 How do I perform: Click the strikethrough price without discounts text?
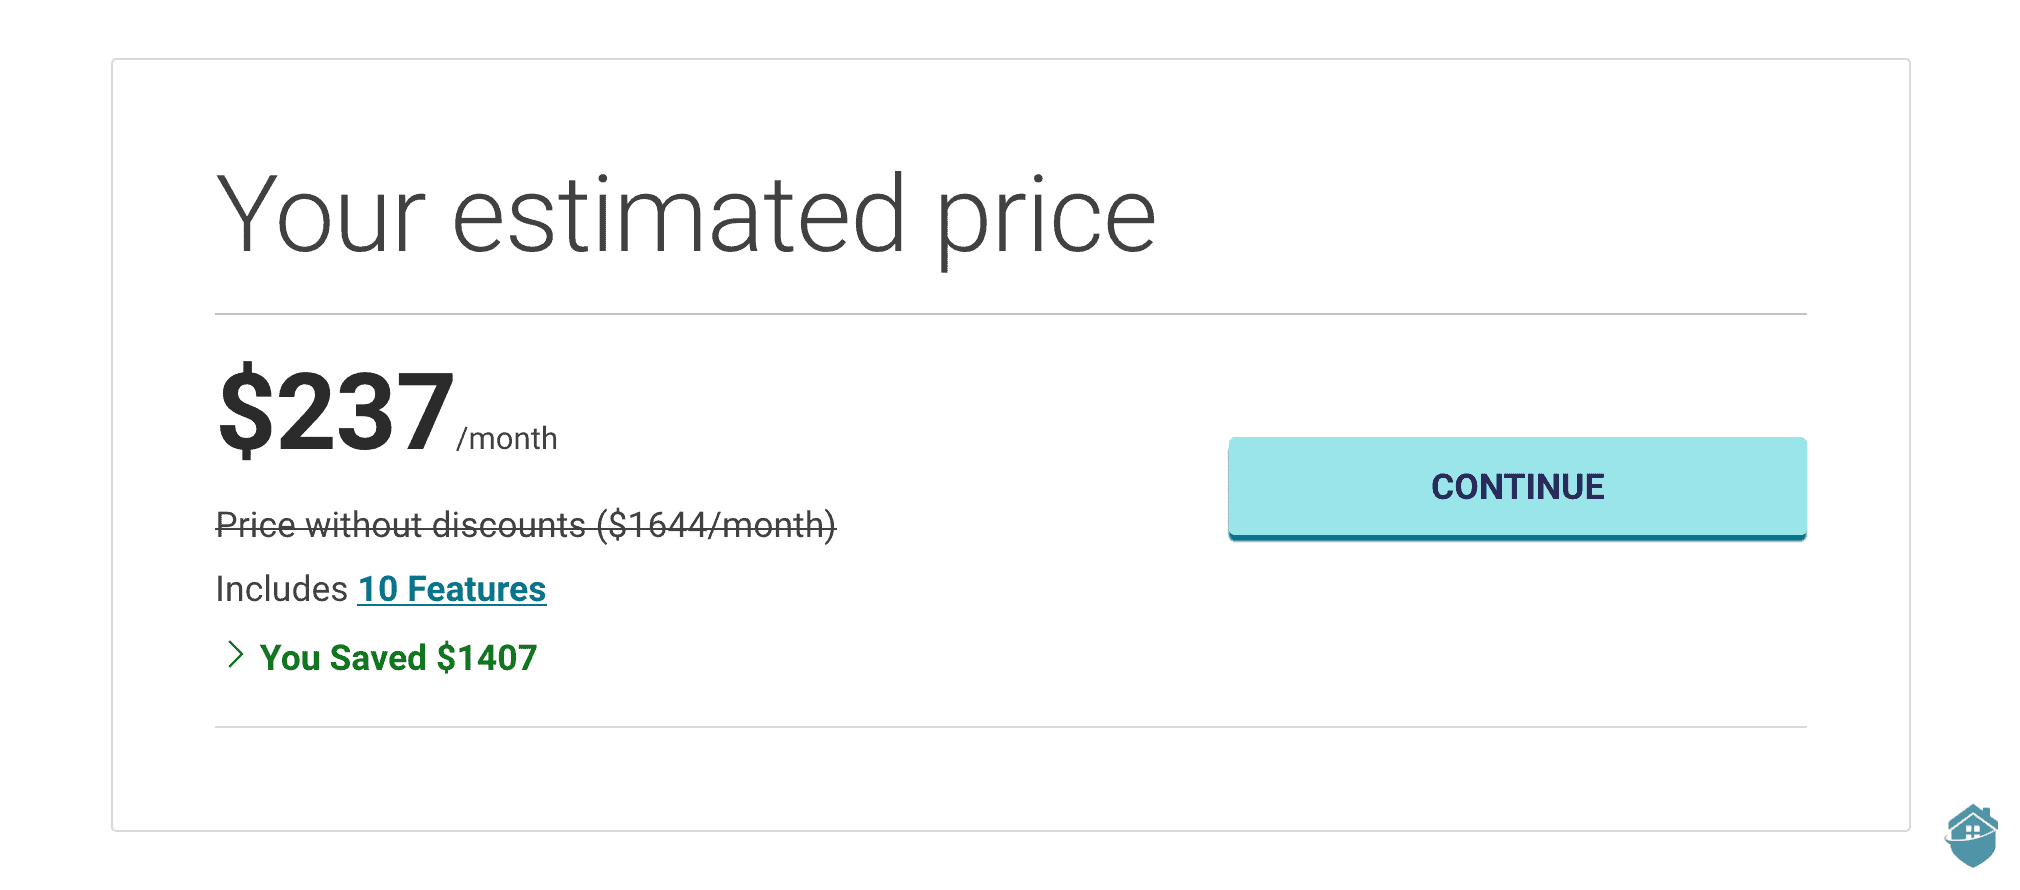coord(527,524)
